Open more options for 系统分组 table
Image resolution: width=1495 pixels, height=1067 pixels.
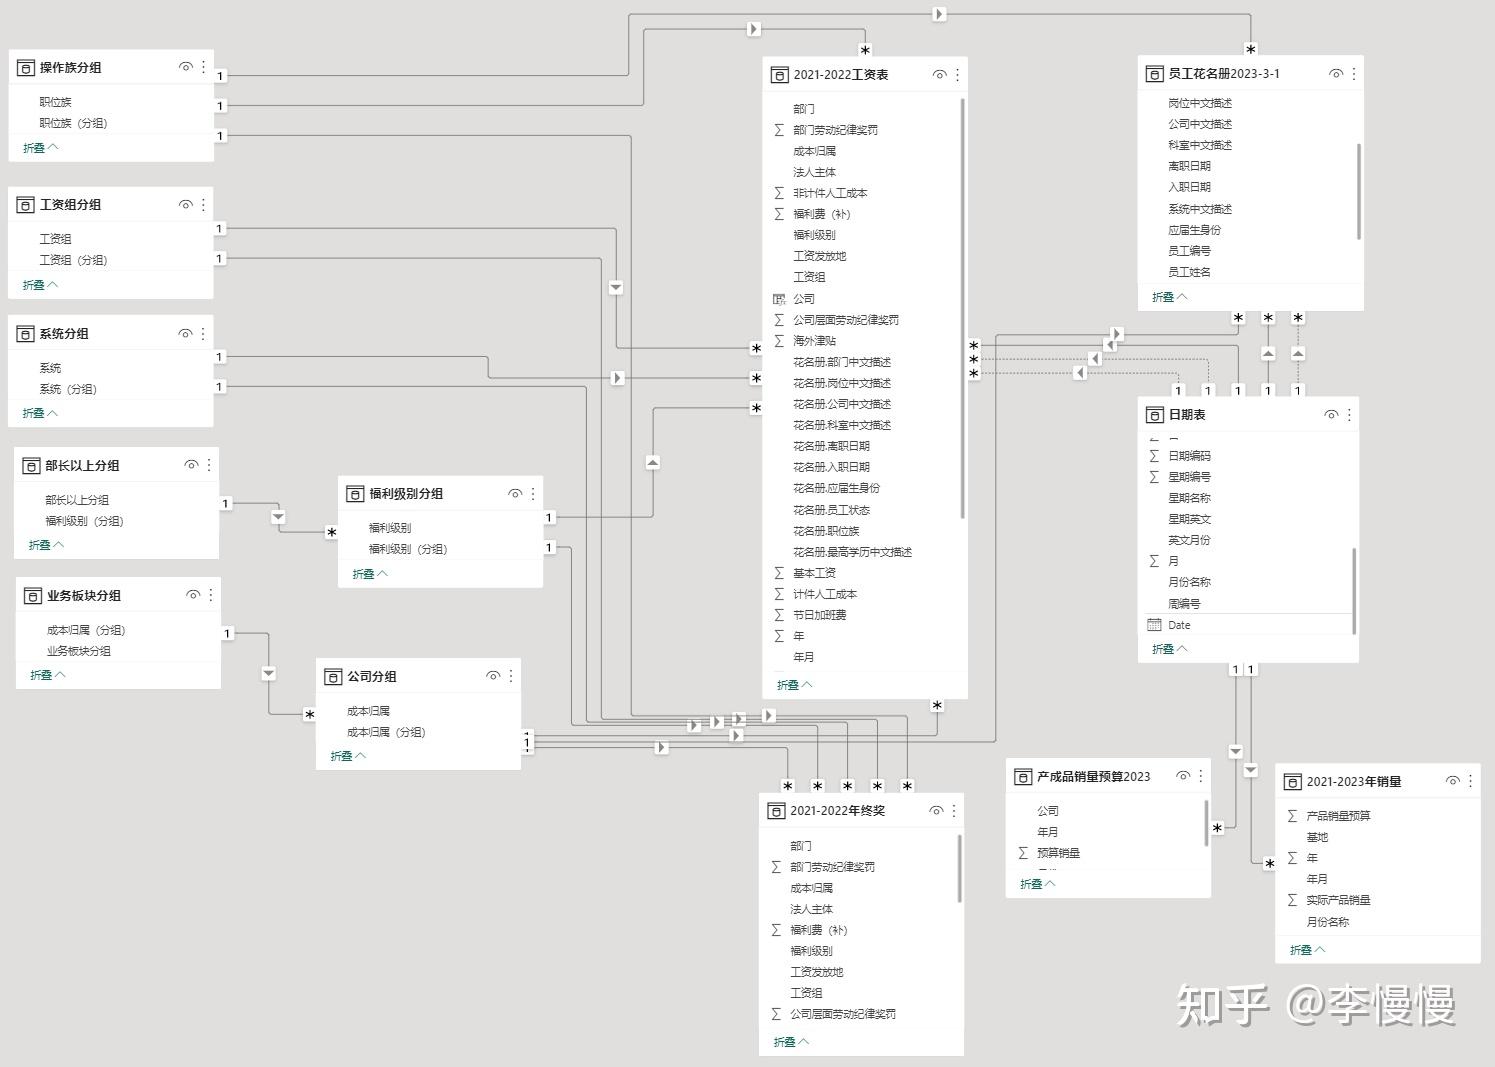click(x=203, y=333)
